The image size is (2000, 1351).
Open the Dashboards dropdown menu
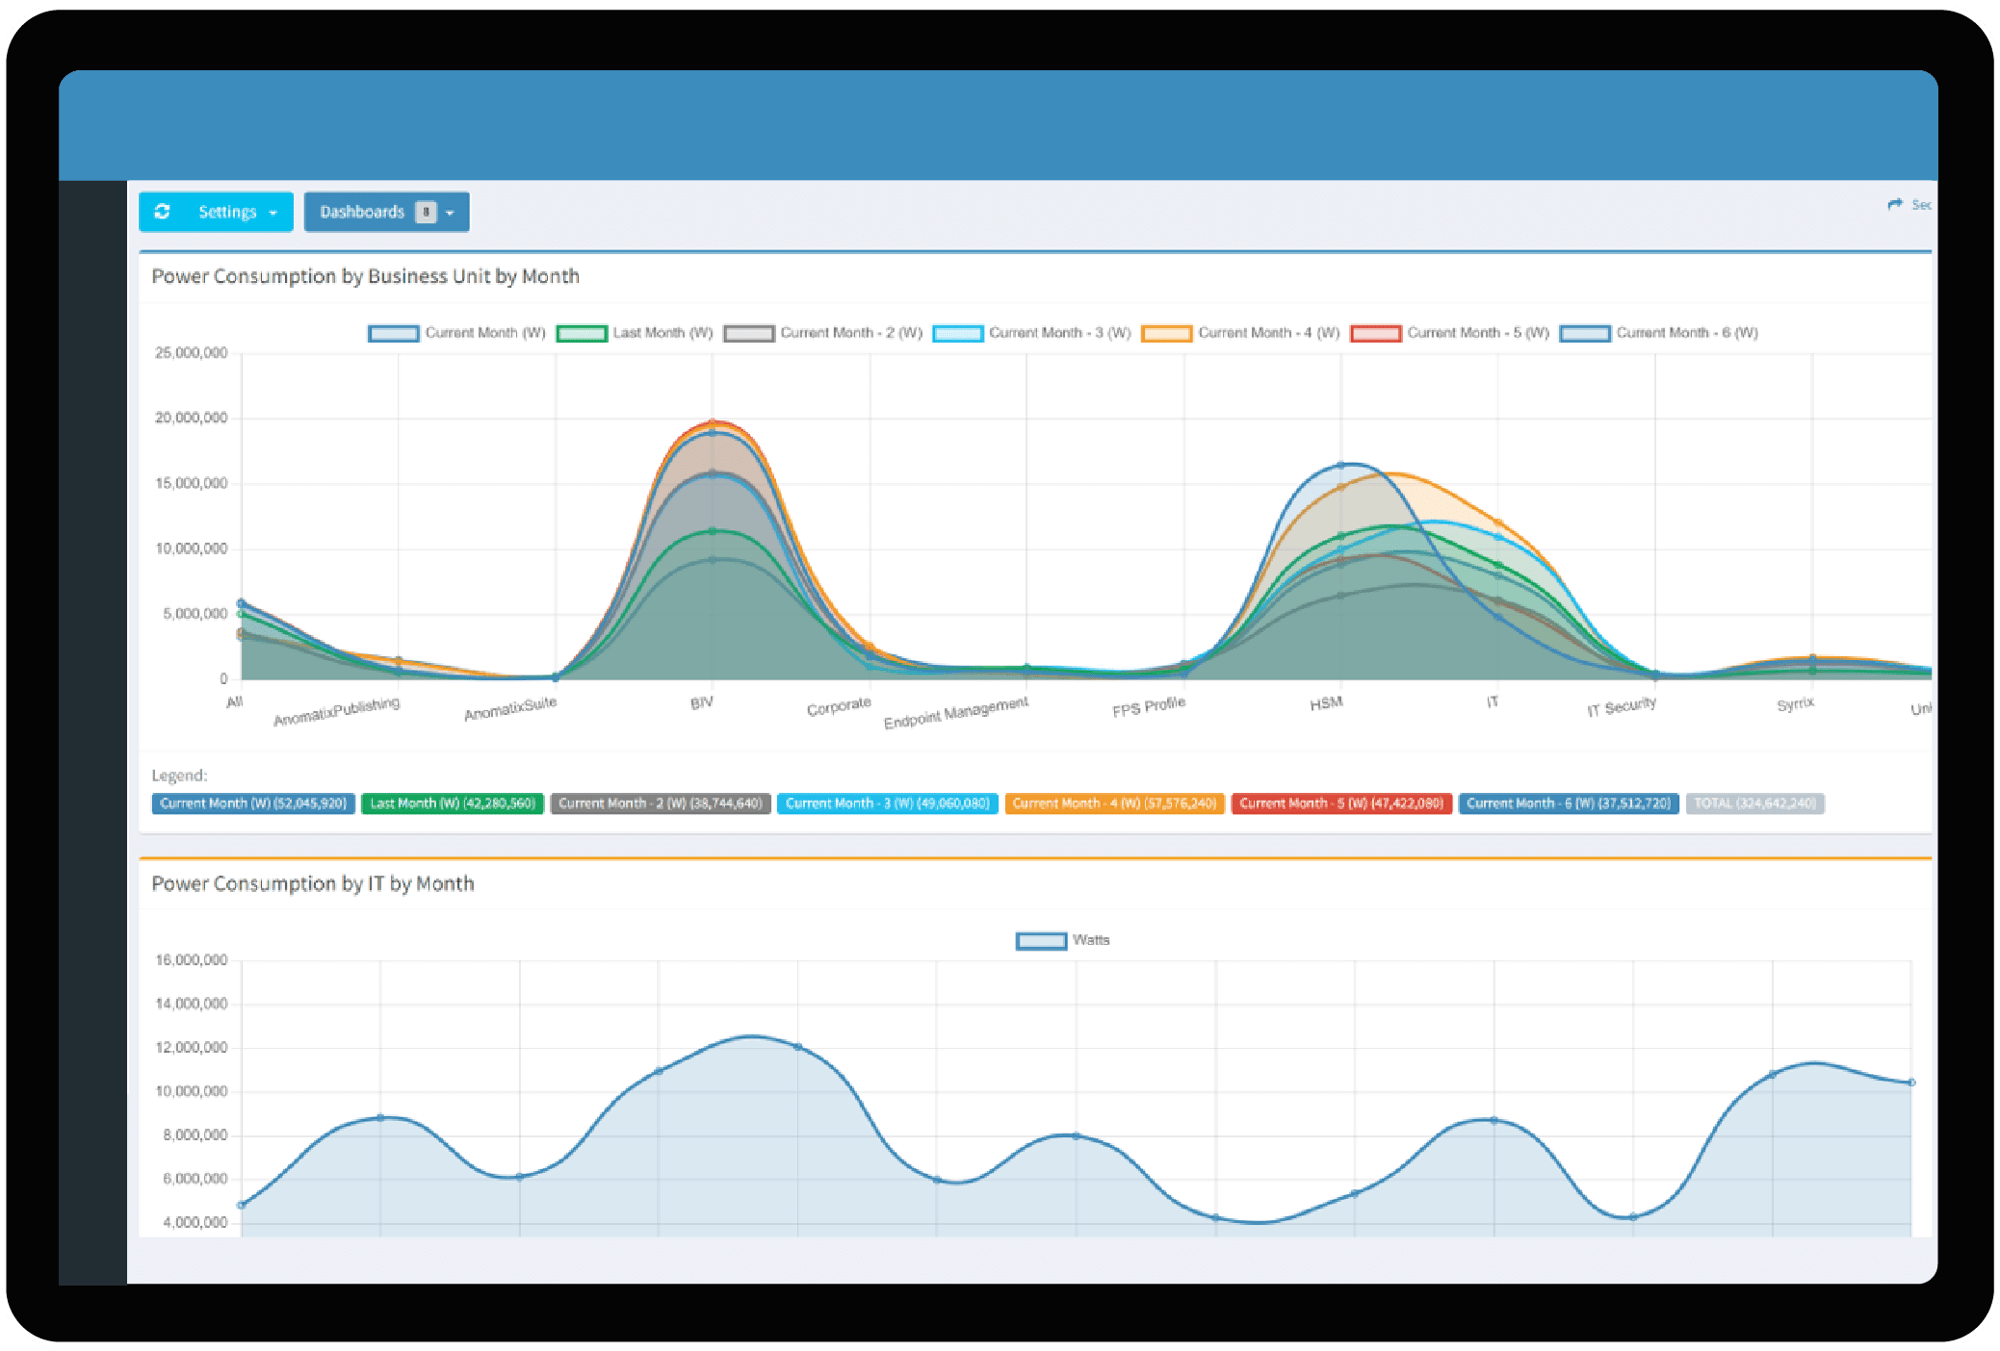coord(386,212)
